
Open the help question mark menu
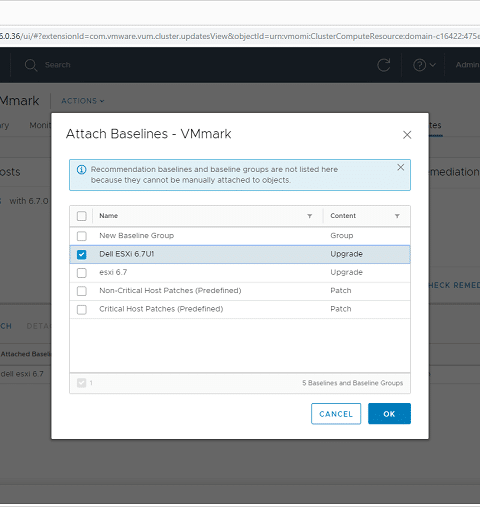tap(424, 65)
